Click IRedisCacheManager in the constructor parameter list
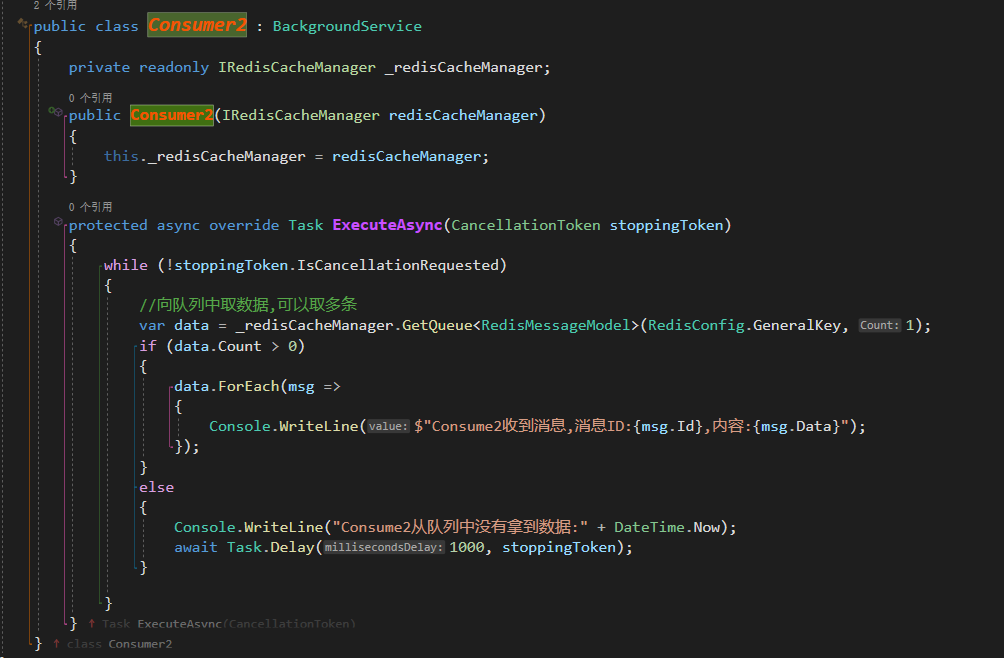 coord(300,115)
